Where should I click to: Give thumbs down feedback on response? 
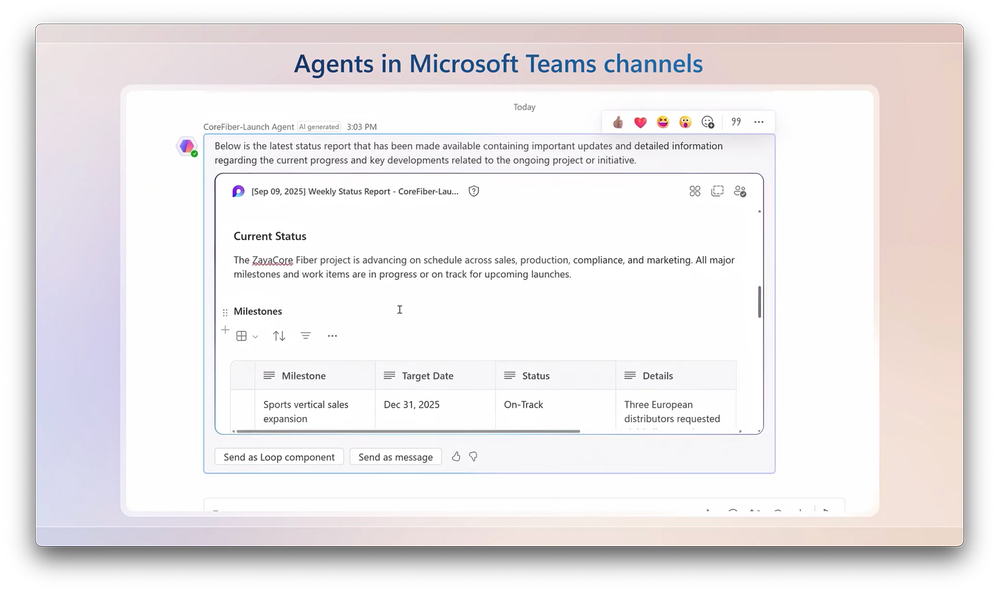pyautogui.click(x=473, y=457)
